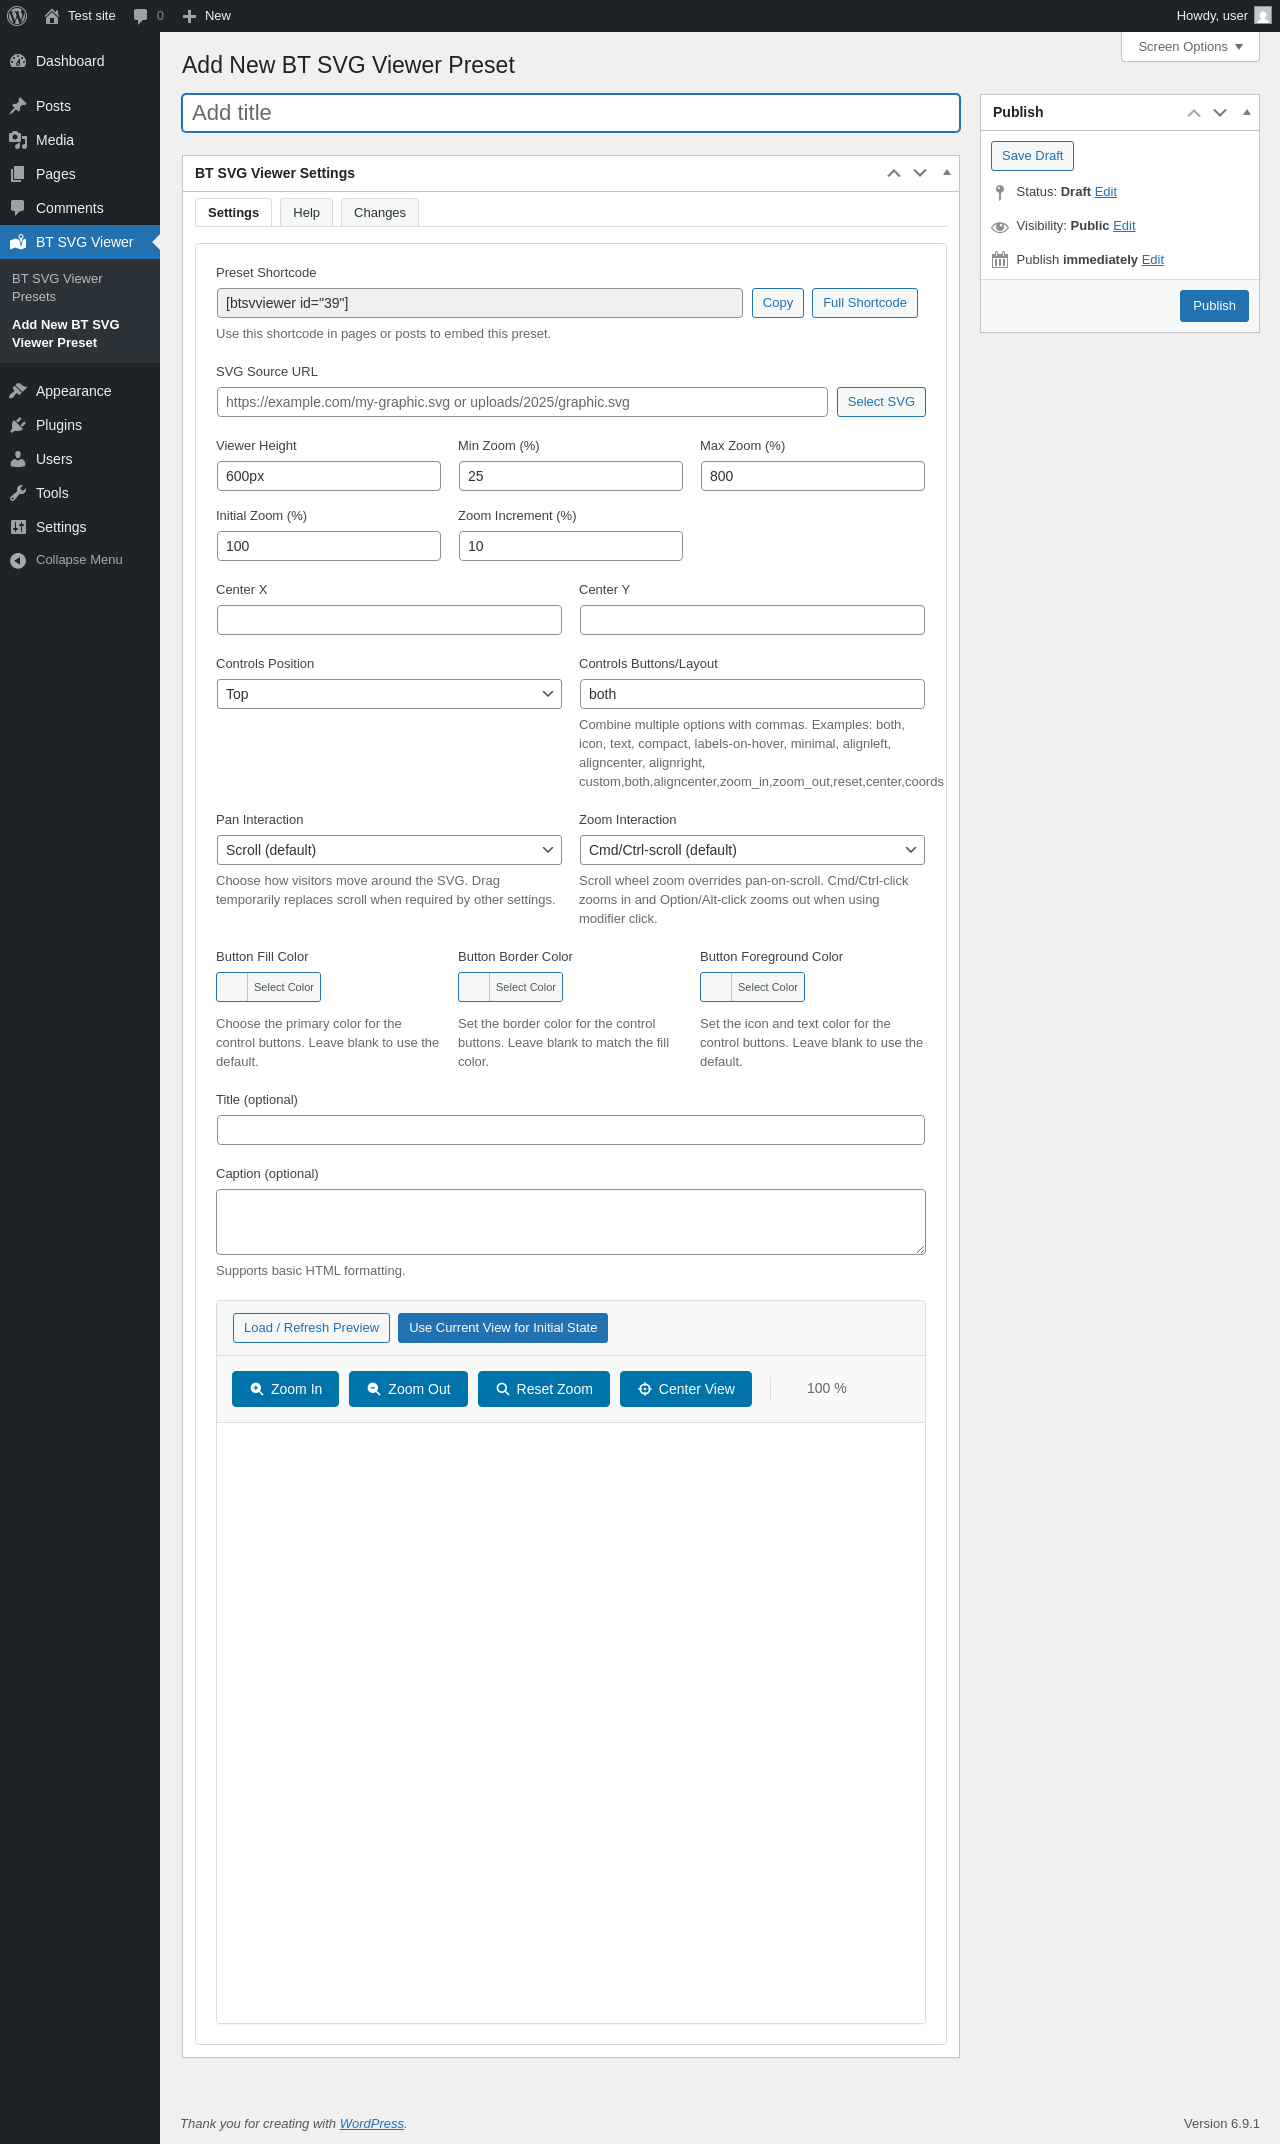Click the SVG Source URL field

click(522, 402)
